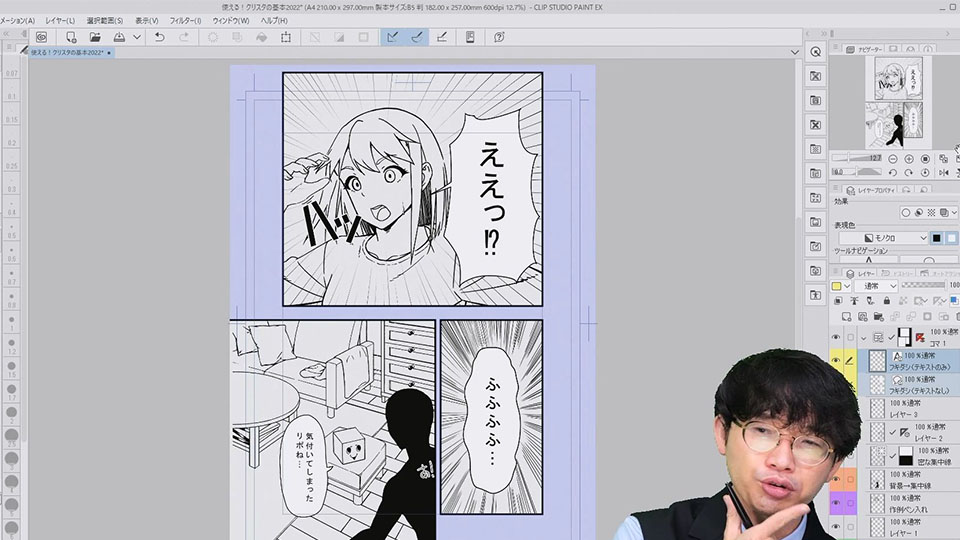Toggle Clip to Layer Below icon

pos(838,301)
